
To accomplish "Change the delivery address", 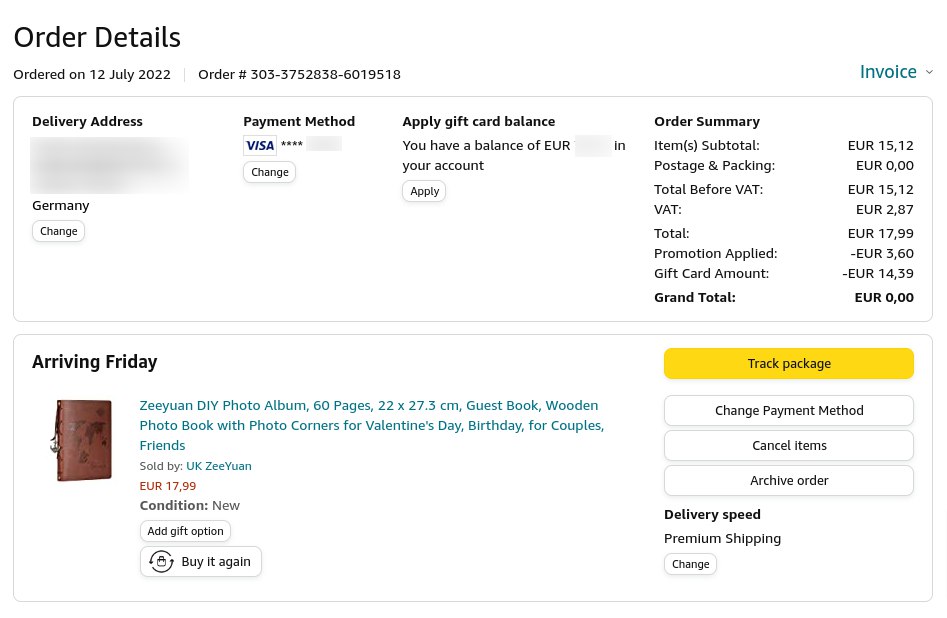I will point(58,231).
